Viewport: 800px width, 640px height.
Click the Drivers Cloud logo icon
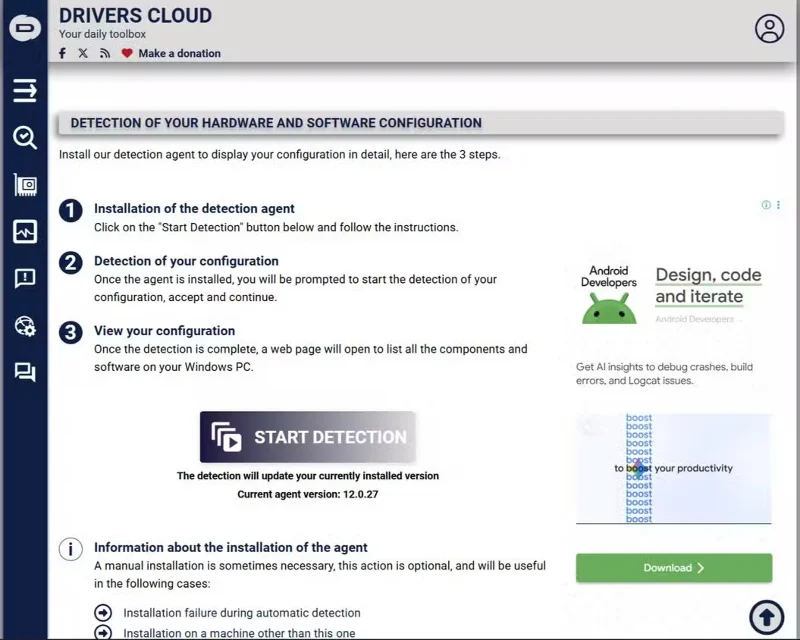coord(24,27)
